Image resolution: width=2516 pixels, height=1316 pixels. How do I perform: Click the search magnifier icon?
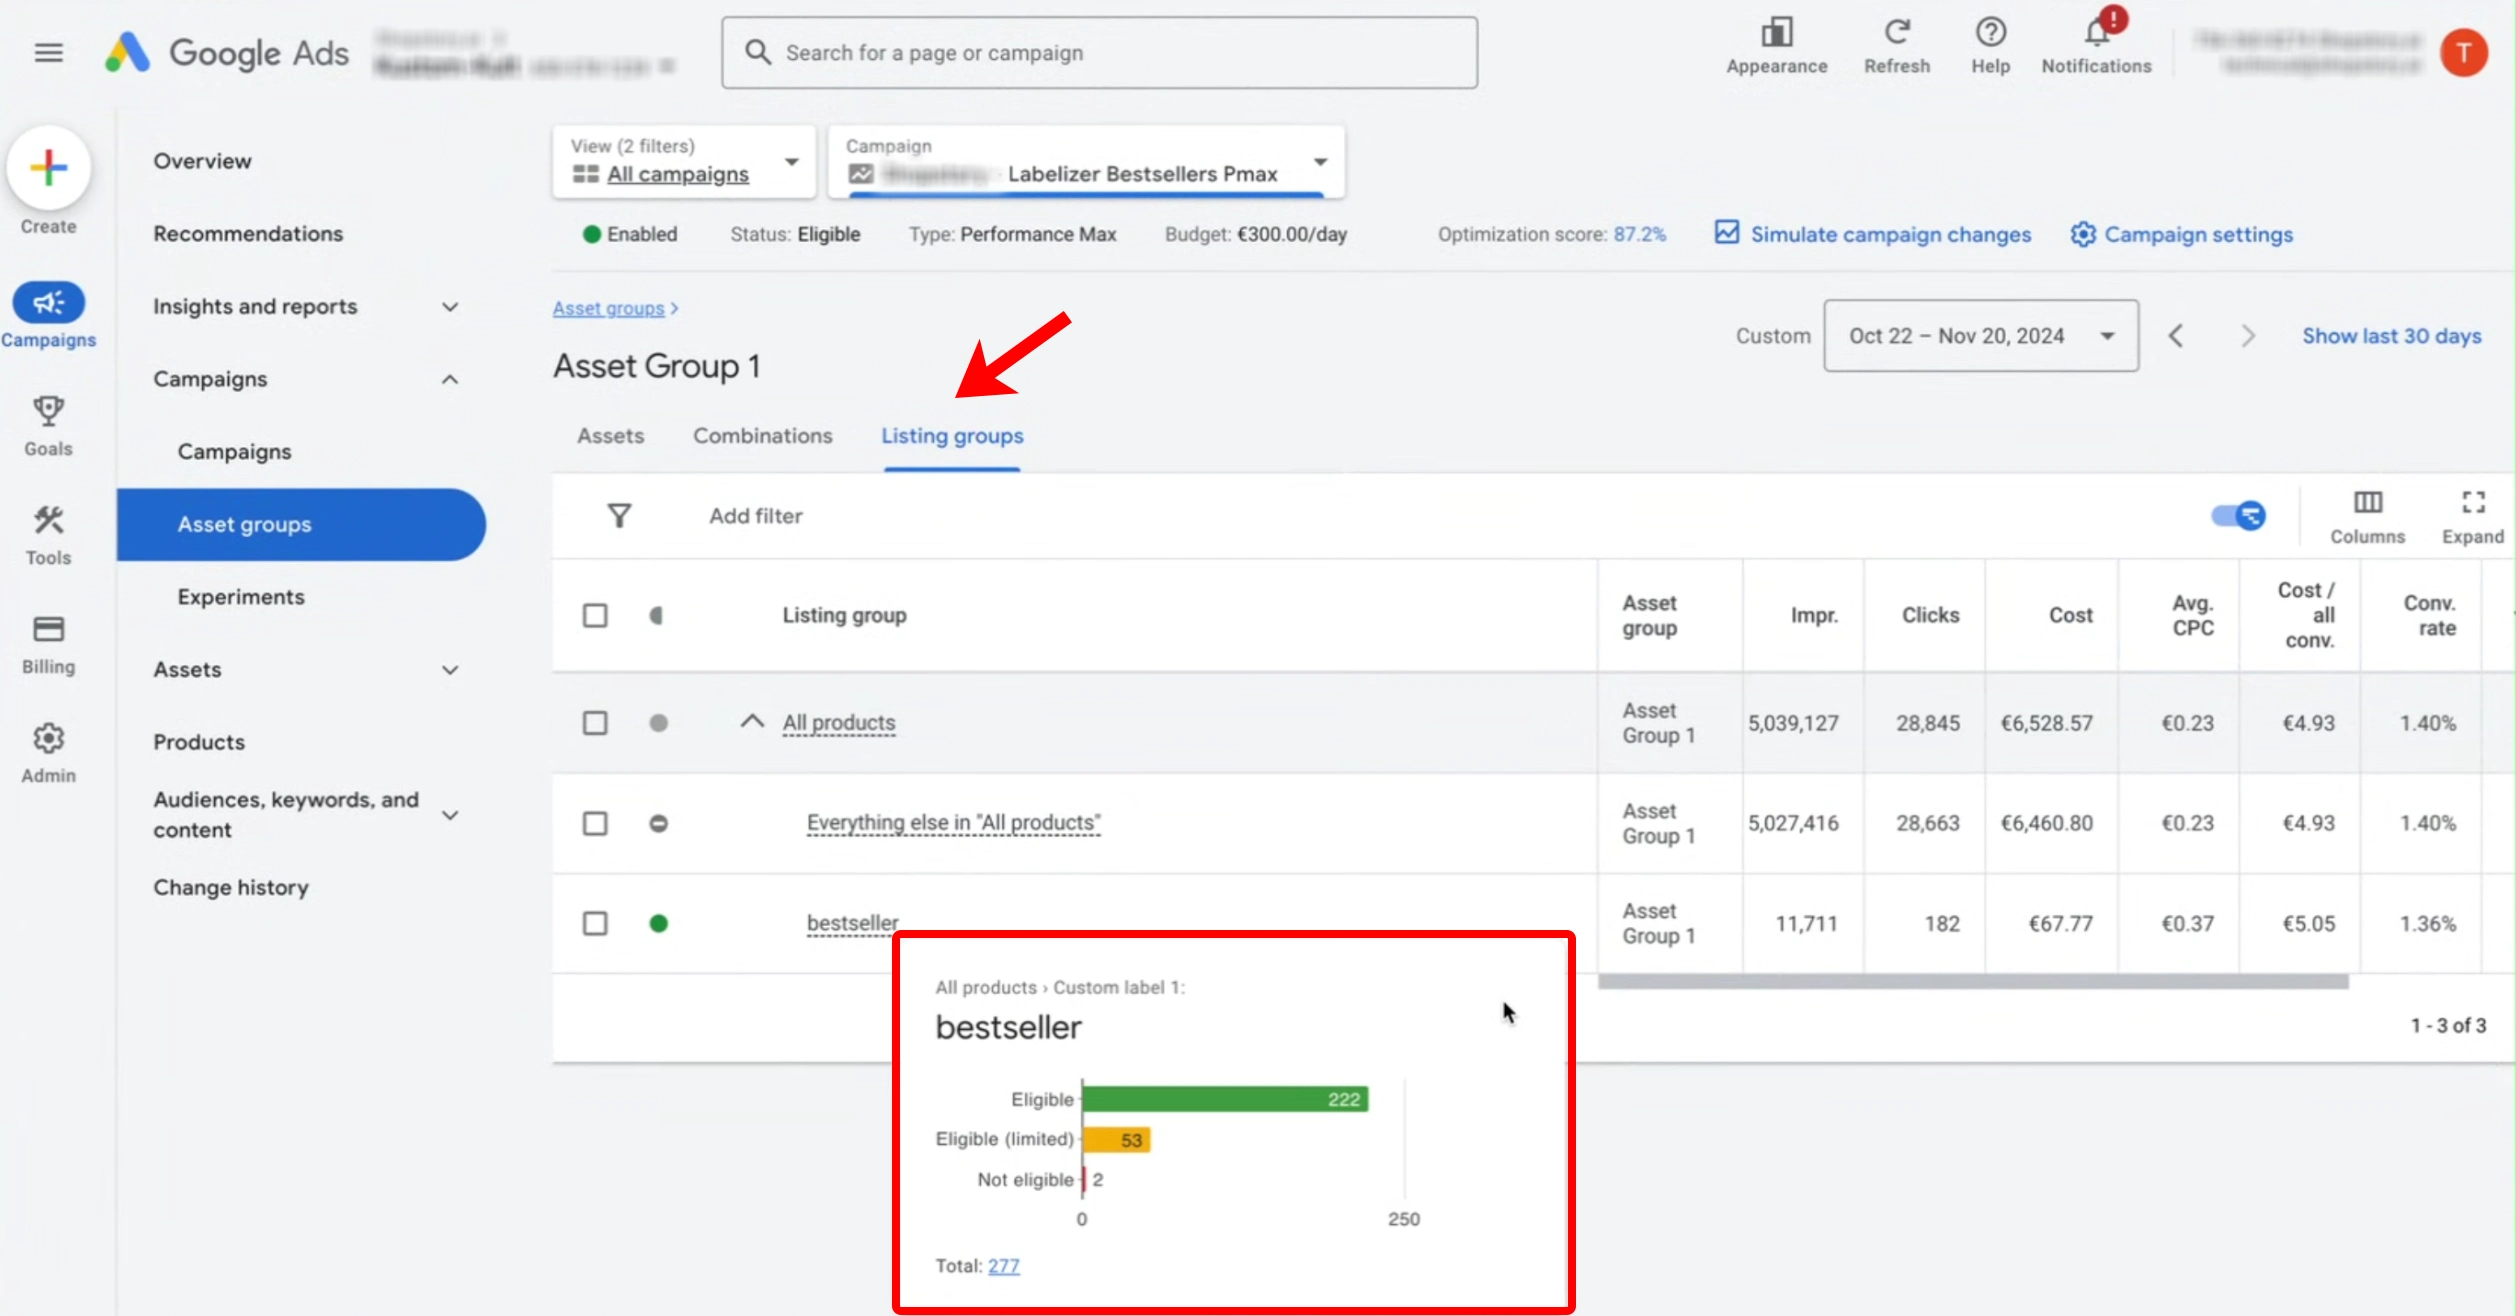coord(758,52)
